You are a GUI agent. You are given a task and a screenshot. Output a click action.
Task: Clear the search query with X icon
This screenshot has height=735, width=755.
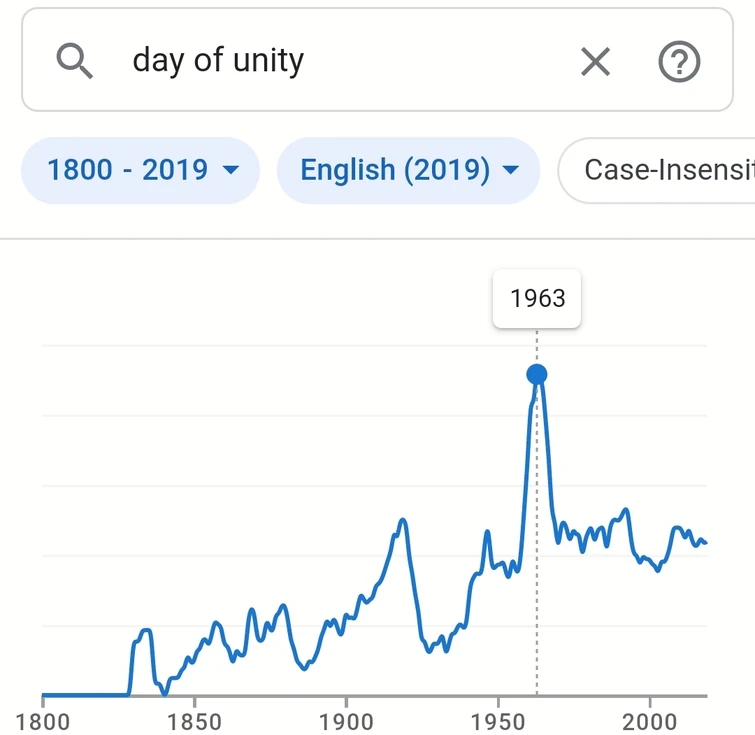click(595, 62)
